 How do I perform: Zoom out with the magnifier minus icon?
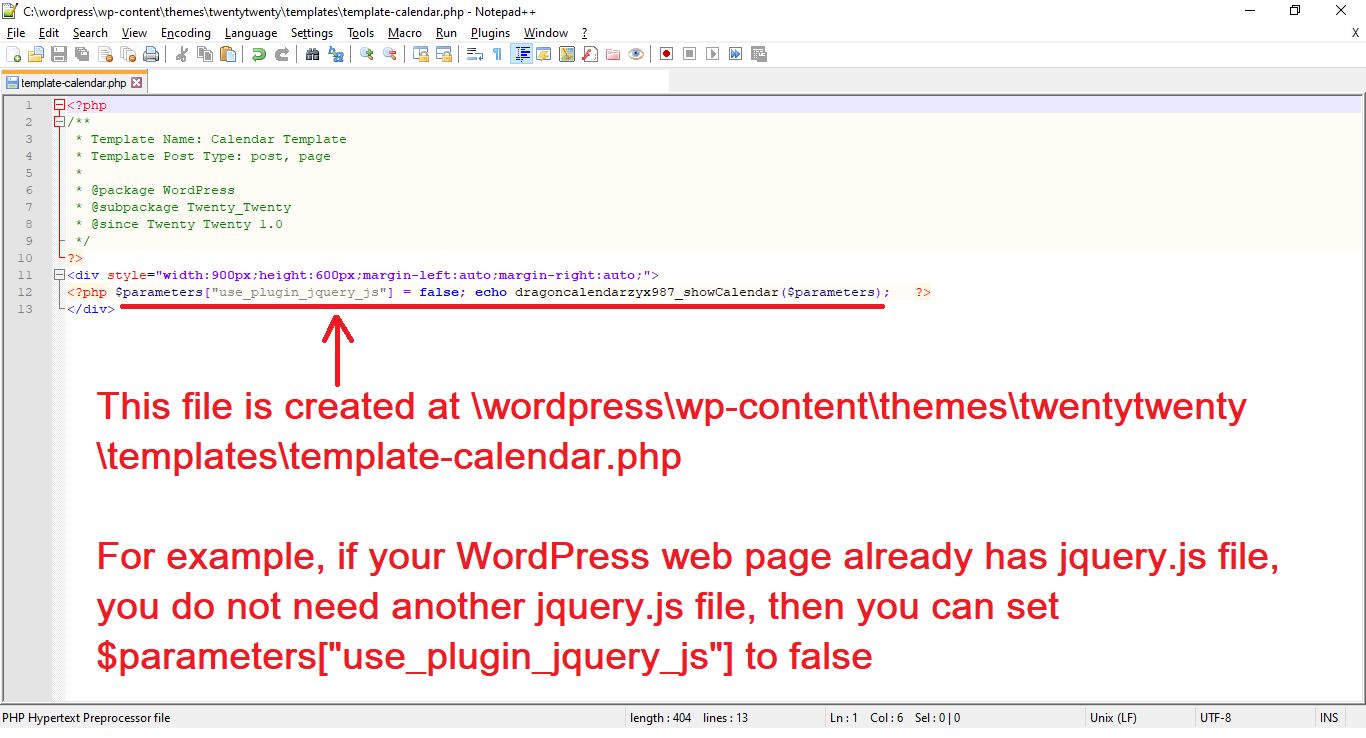(390, 54)
